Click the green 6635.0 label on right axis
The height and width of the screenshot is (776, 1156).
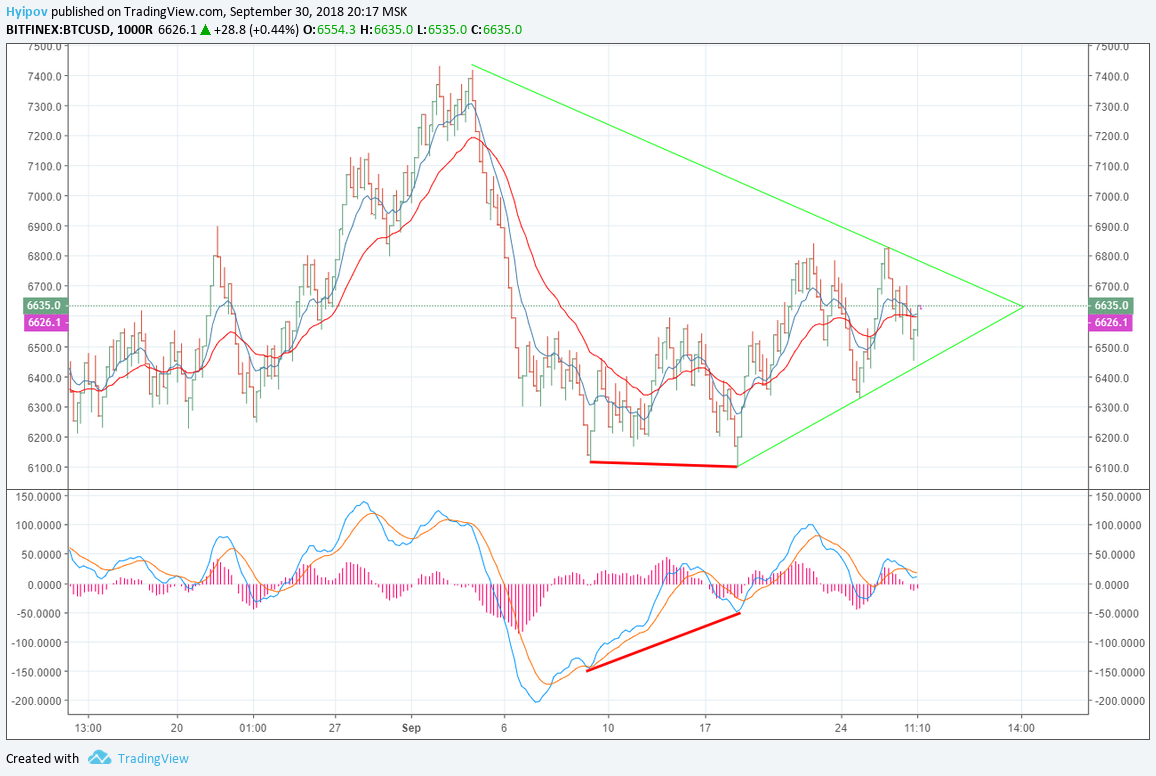(x=1110, y=305)
